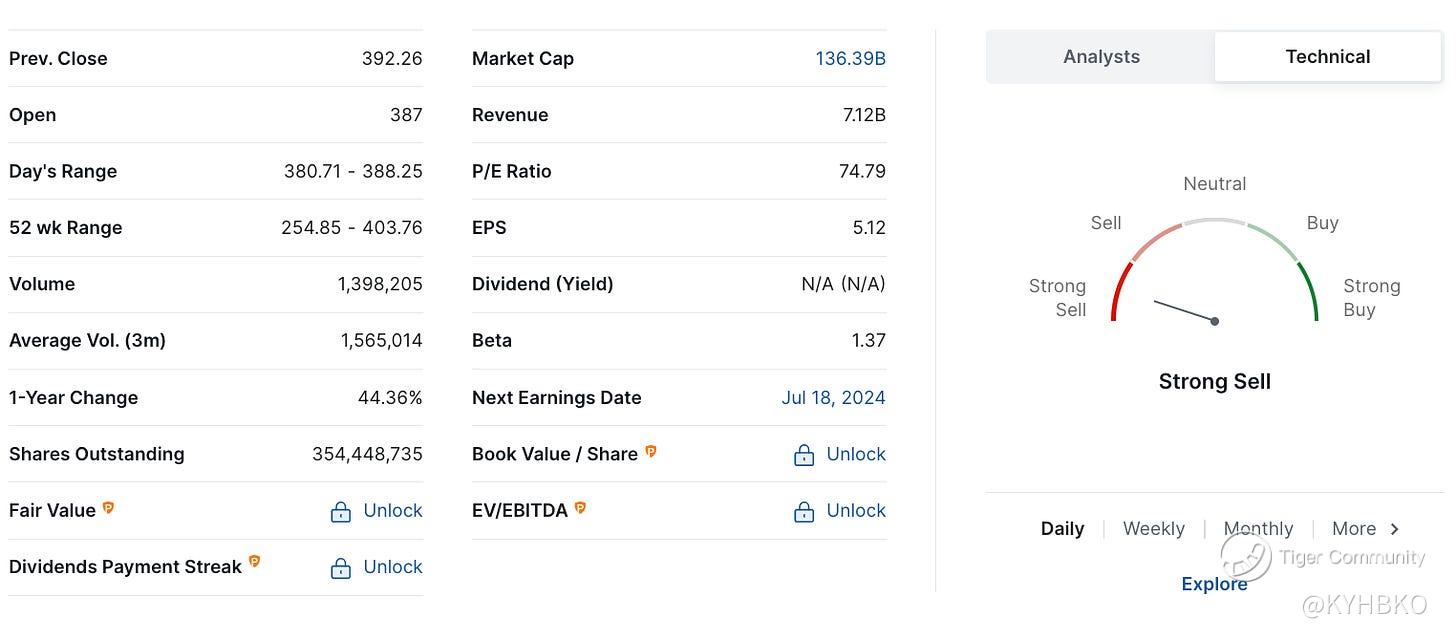1456x638 pixels.
Task: Click the pro badge next to Dividends Payment Streak
Action: coord(254,562)
